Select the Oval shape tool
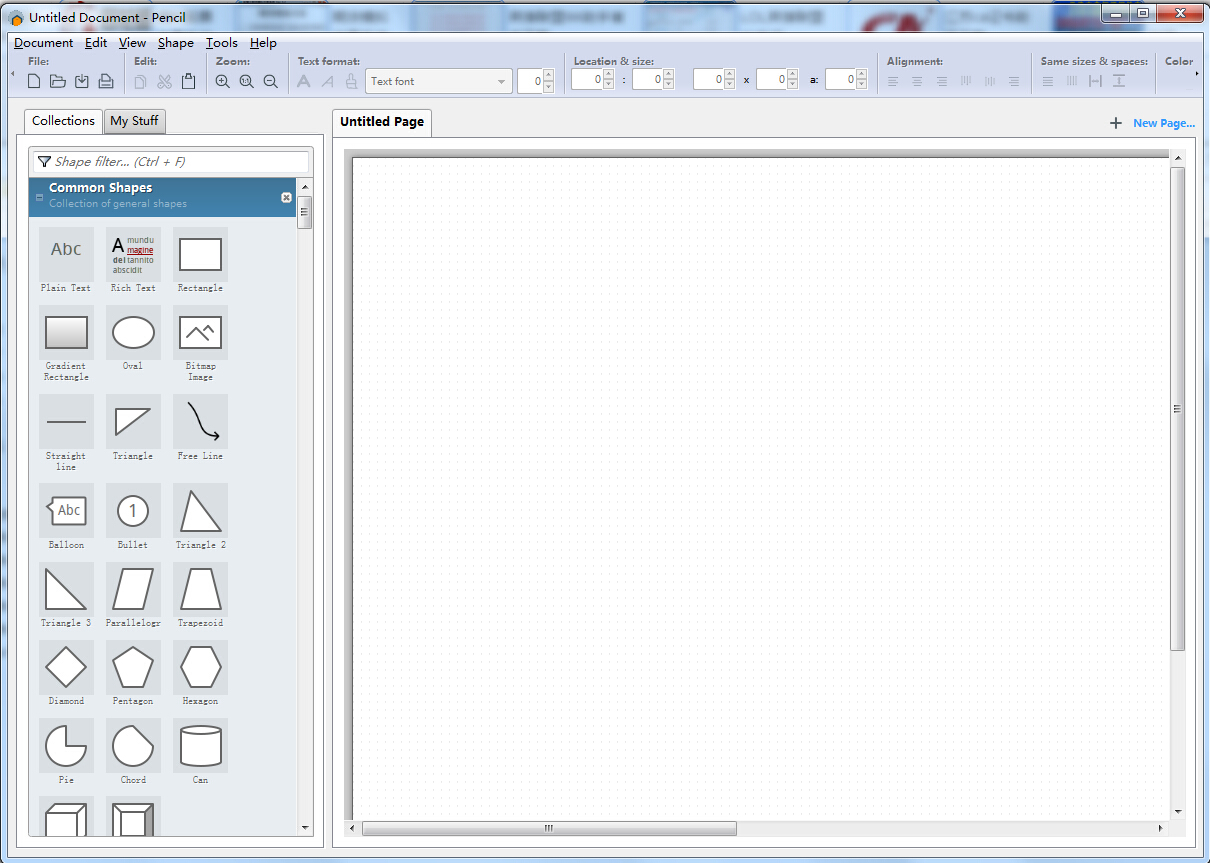The height and width of the screenshot is (863, 1210). pyautogui.click(x=133, y=332)
